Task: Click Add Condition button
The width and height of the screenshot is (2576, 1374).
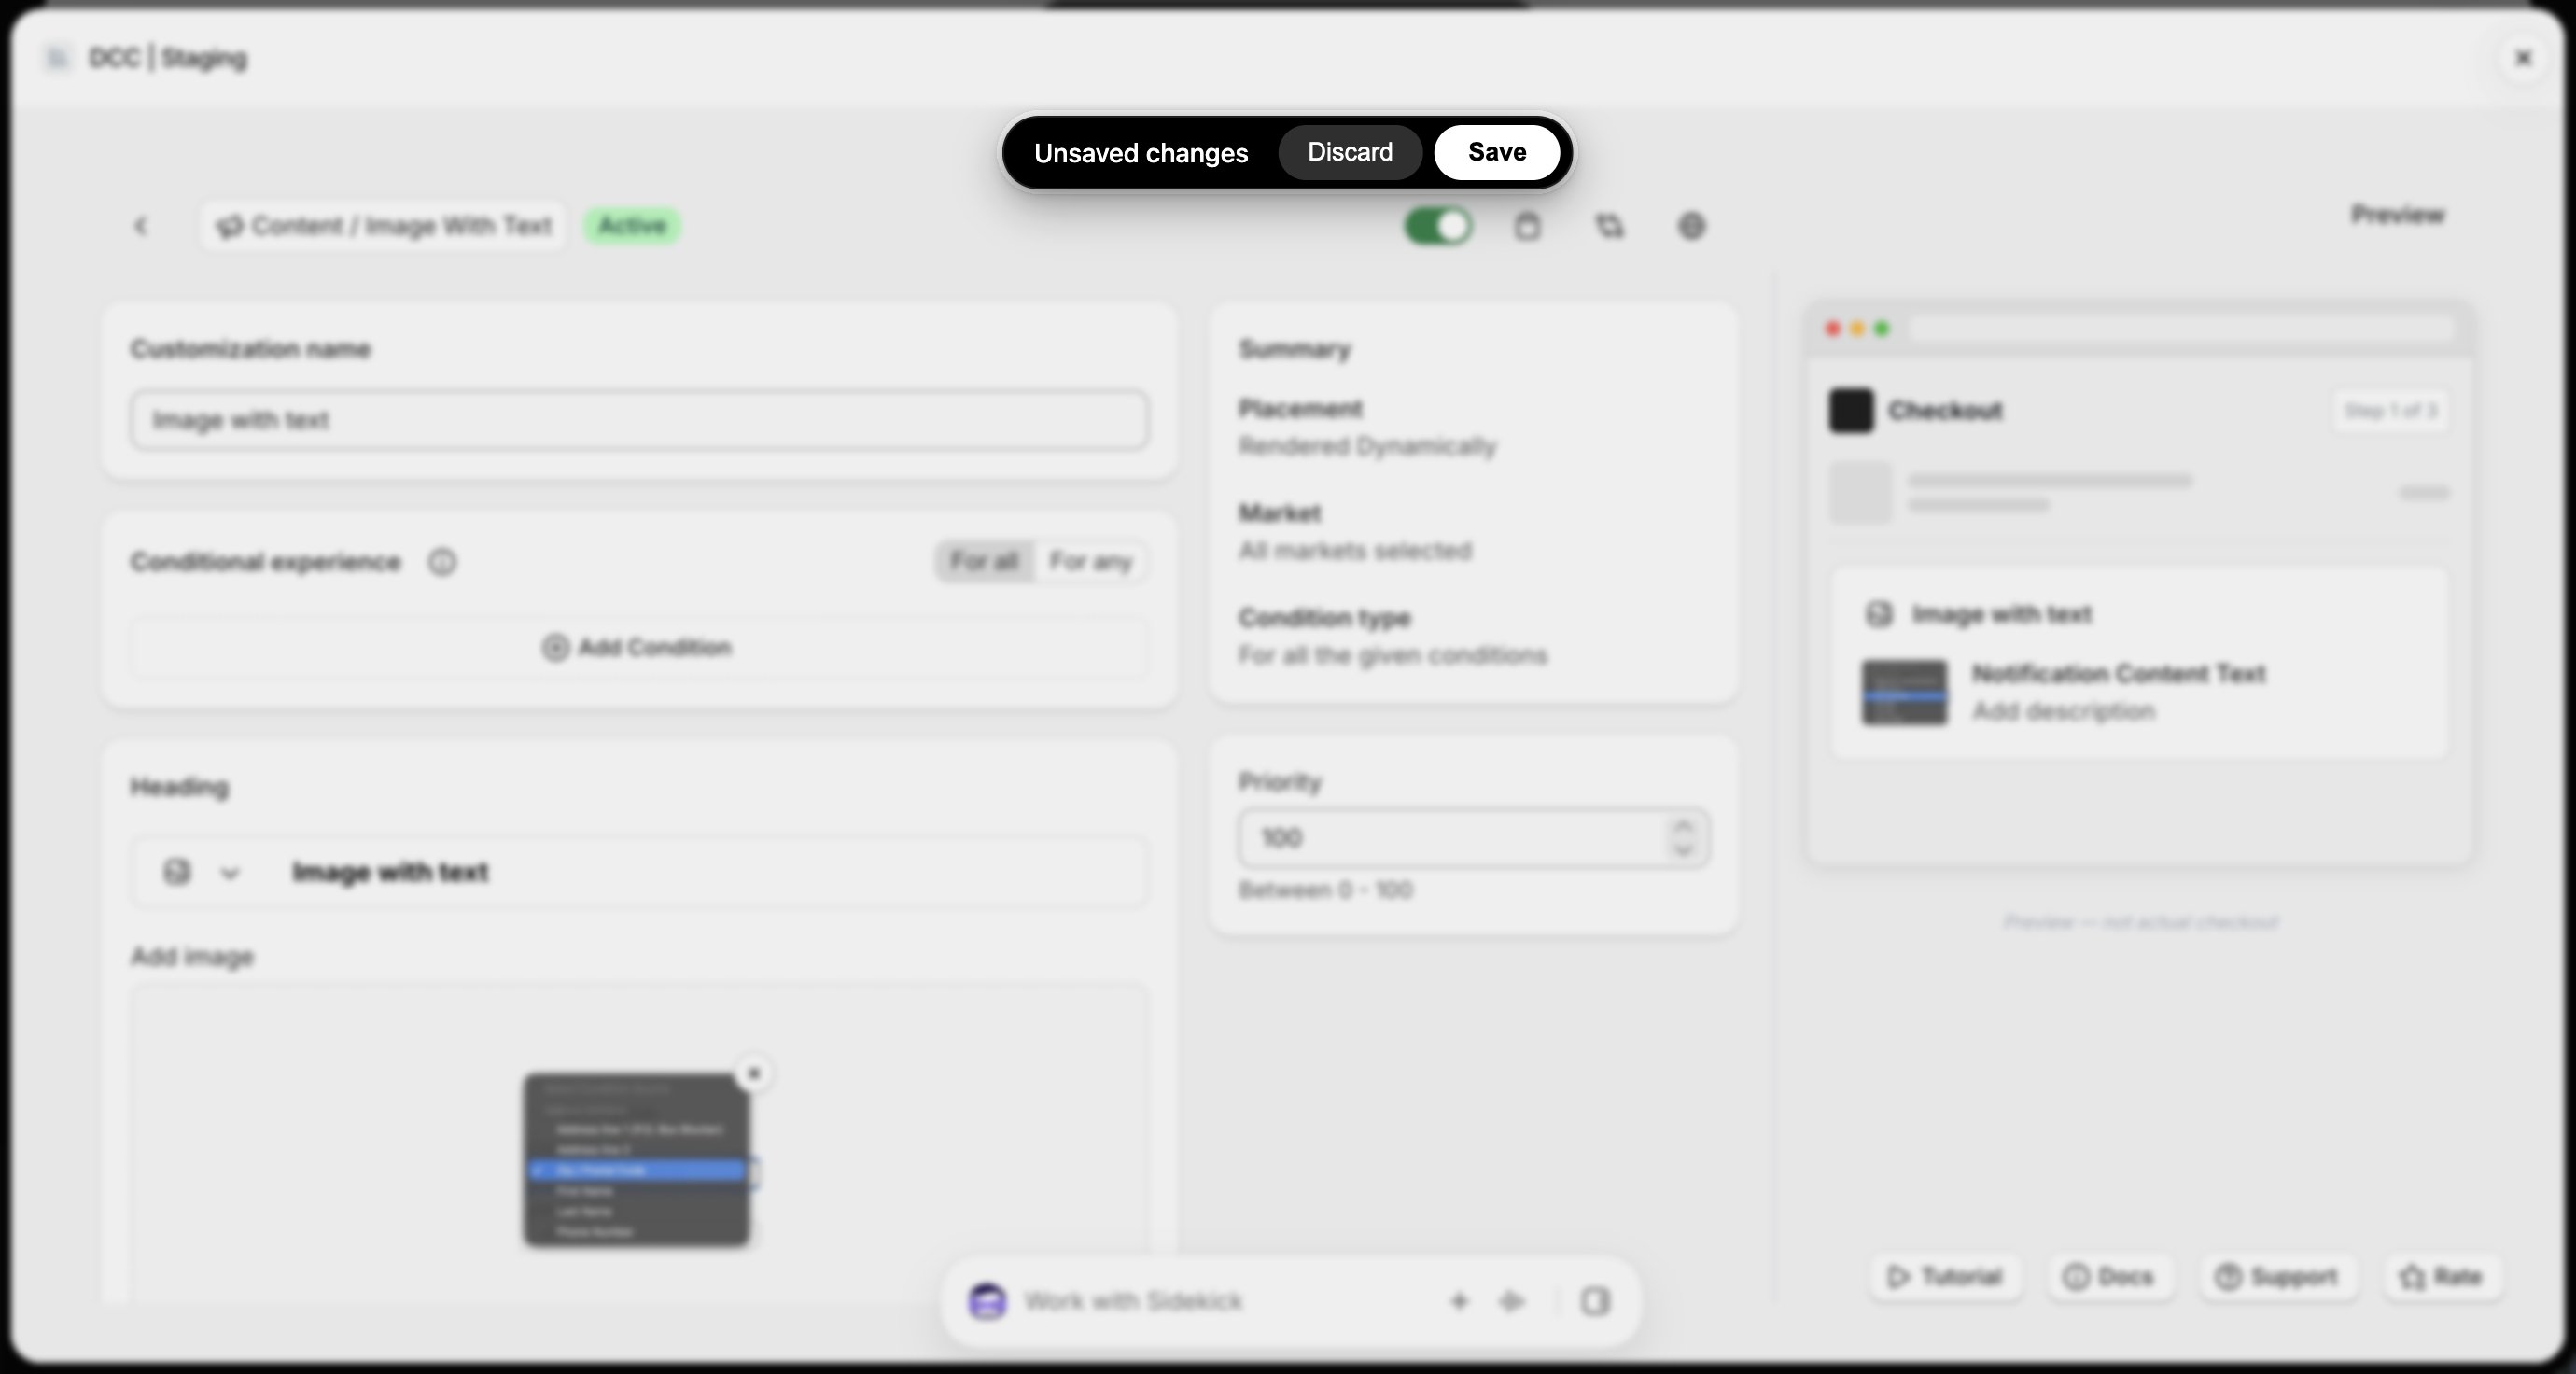Action: [x=639, y=647]
